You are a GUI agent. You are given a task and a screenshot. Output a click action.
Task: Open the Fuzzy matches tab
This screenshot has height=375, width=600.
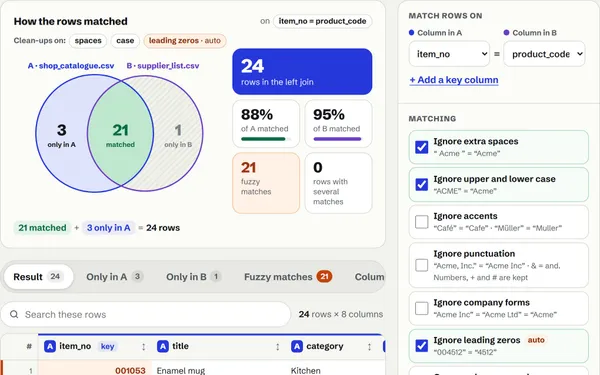[x=288, y=277]
